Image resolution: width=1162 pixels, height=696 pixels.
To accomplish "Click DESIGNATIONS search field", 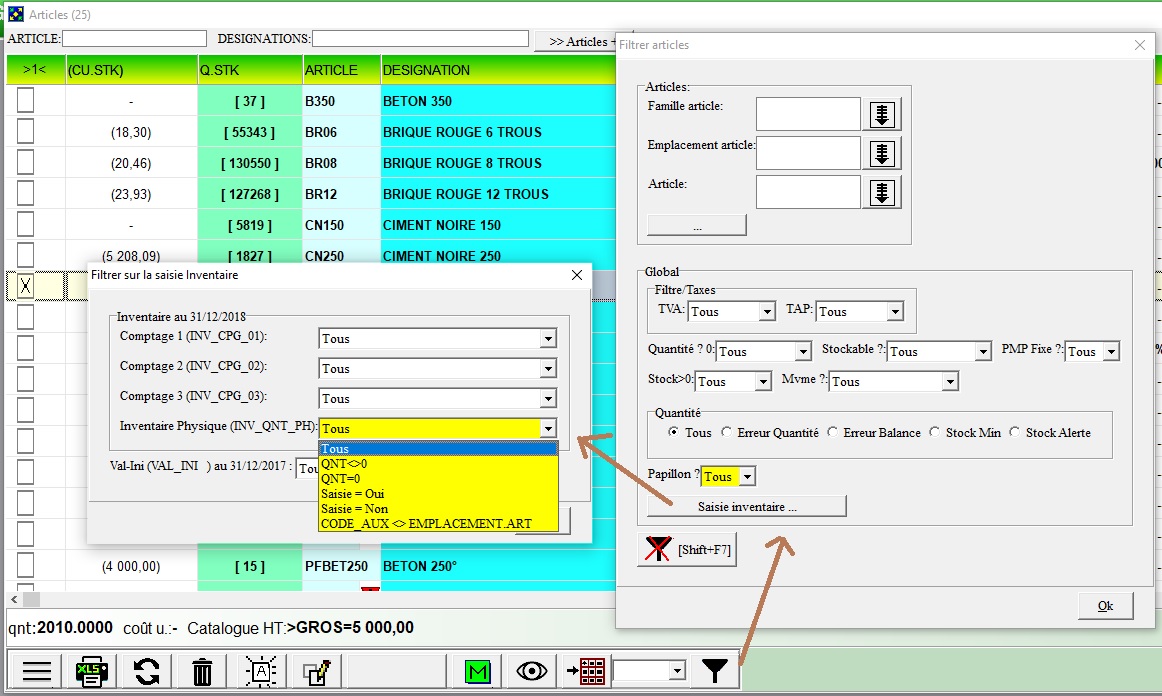I will pyautogui.click(x=420, y=39).
